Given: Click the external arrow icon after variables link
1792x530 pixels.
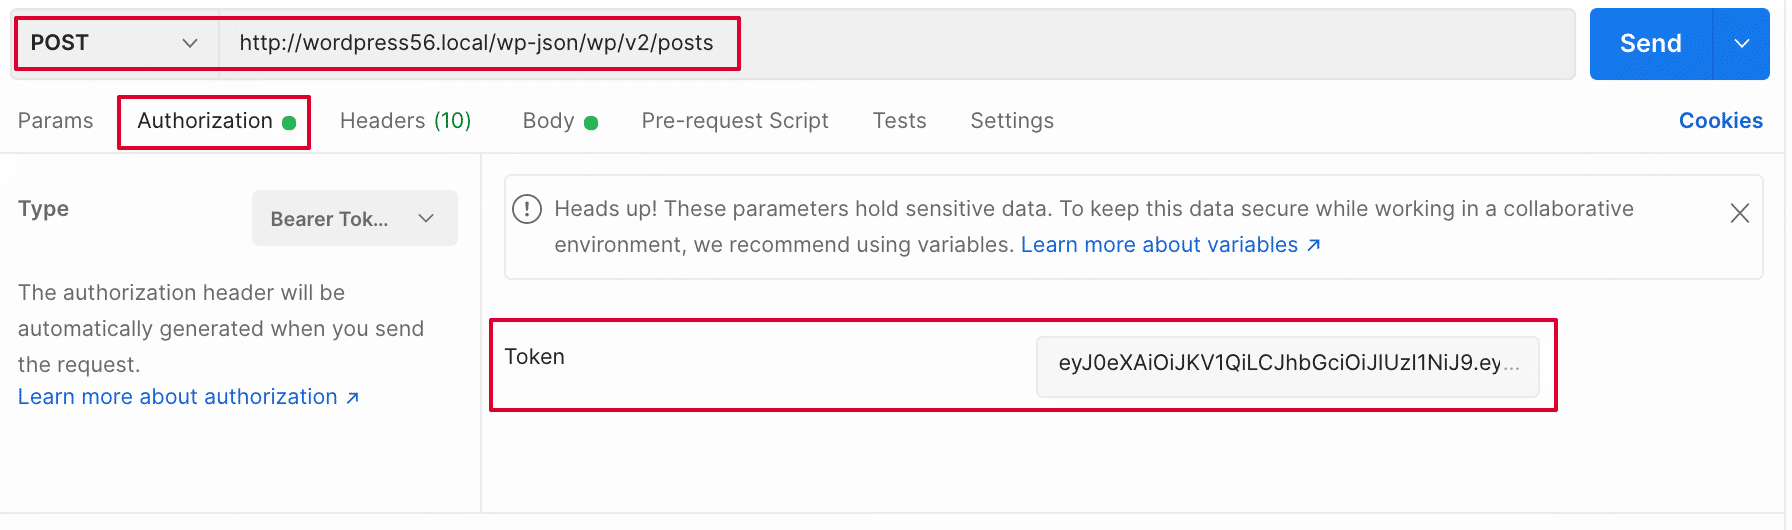Looking at the screenshot, I should [1314, 245].
